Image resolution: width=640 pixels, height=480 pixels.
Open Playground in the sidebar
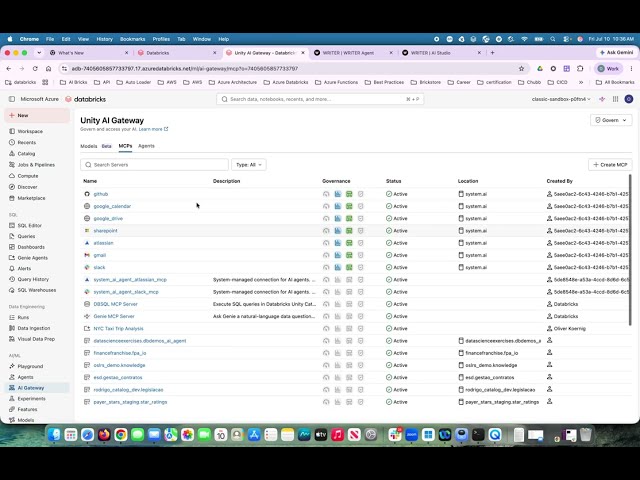click(x=30, y=366)
